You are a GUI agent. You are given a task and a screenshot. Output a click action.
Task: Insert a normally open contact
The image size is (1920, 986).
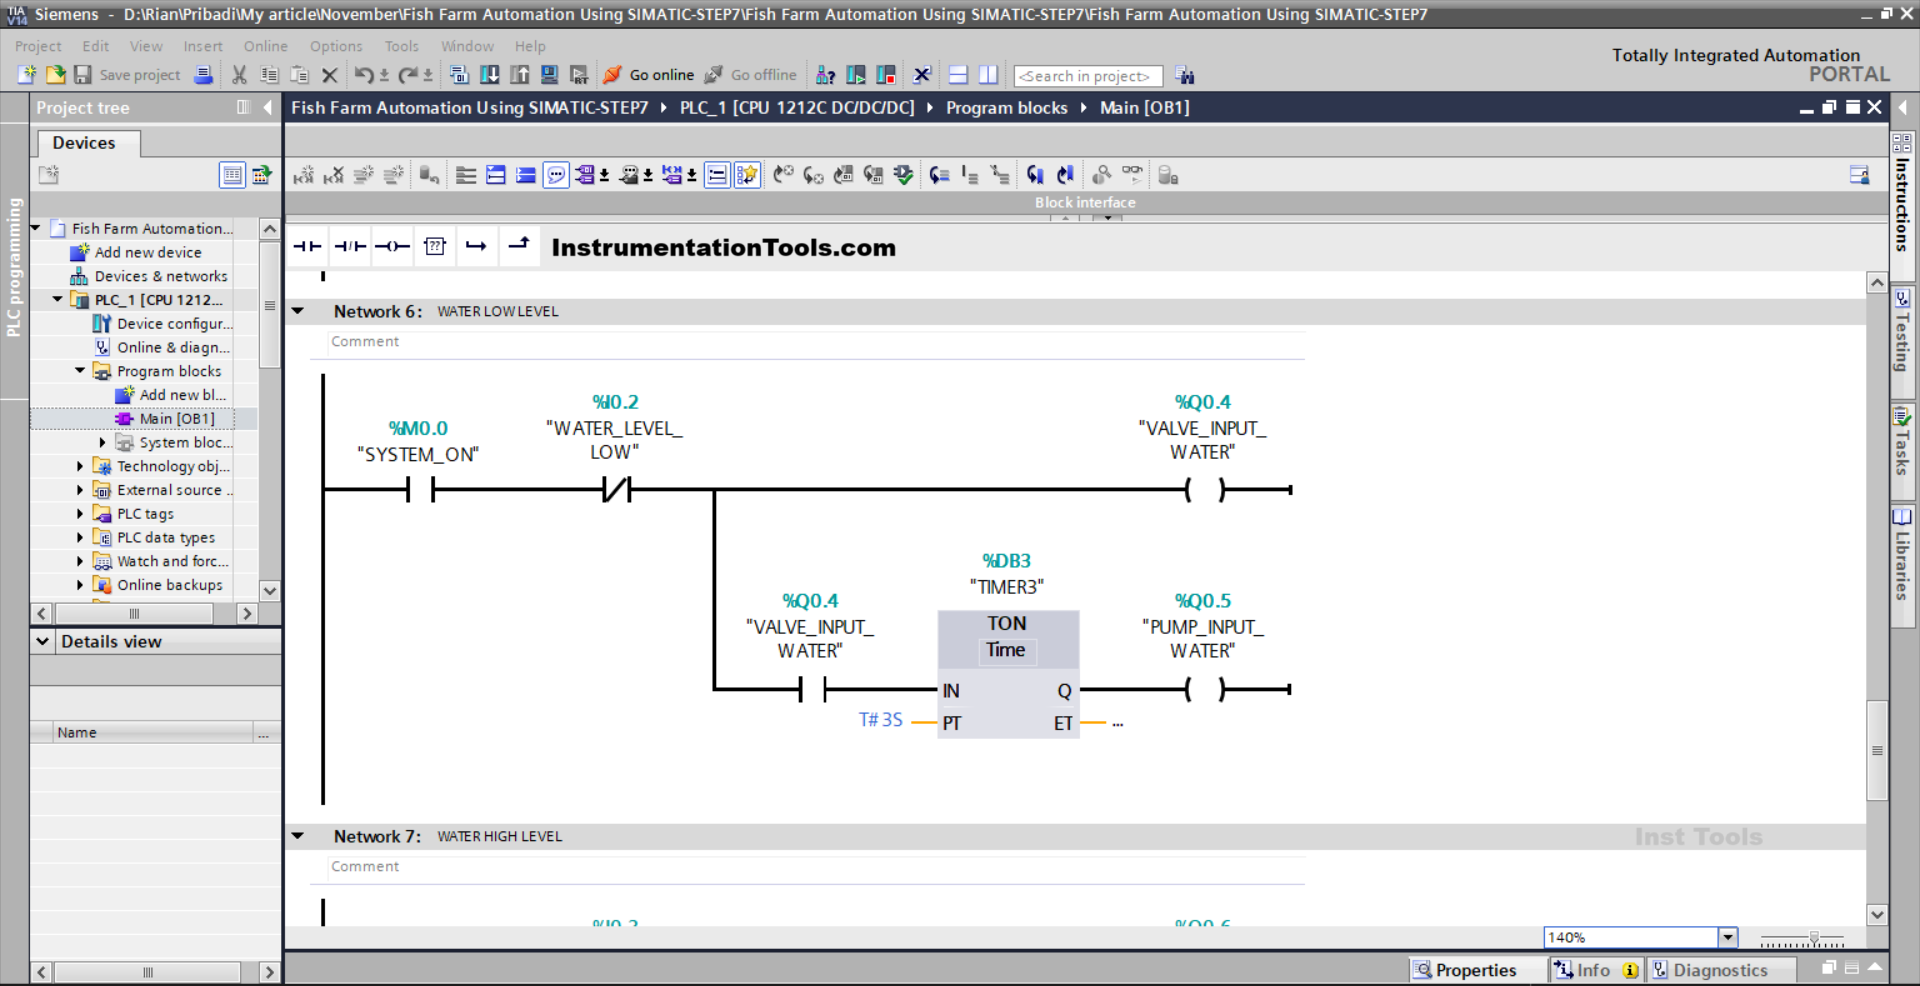[x=307, y=246]
